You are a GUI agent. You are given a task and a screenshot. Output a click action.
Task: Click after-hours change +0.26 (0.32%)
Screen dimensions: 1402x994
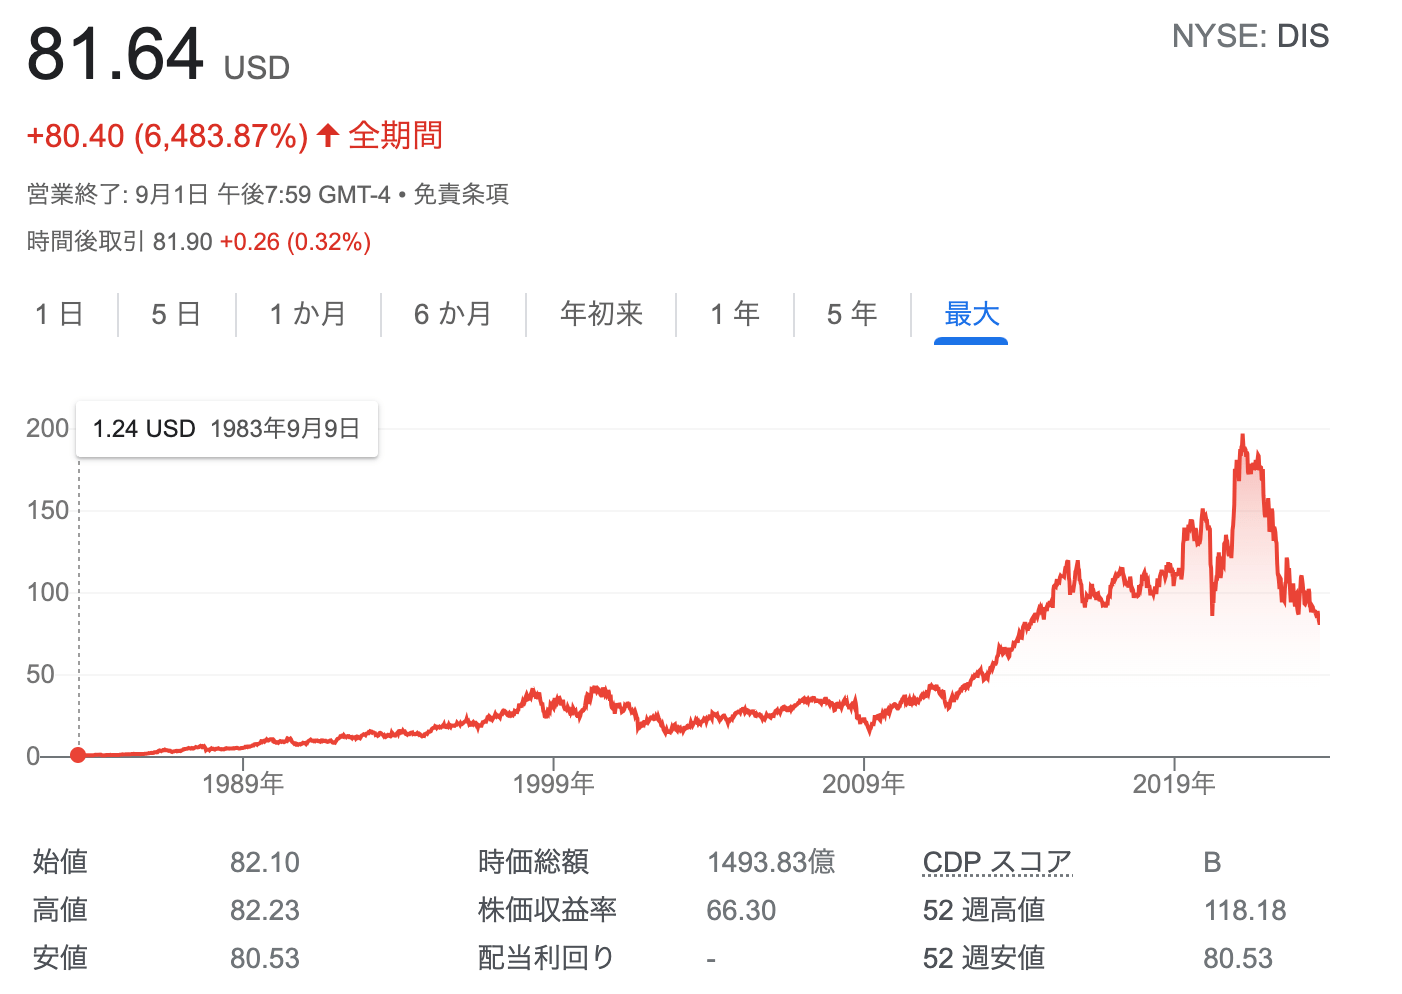click(x=295, y=242)
